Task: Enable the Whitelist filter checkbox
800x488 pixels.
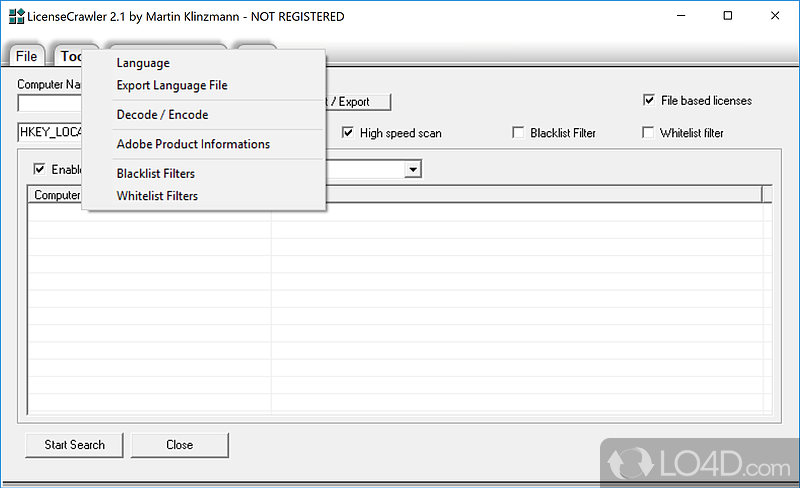Action: pyautogui.click(x=647, y=133)
